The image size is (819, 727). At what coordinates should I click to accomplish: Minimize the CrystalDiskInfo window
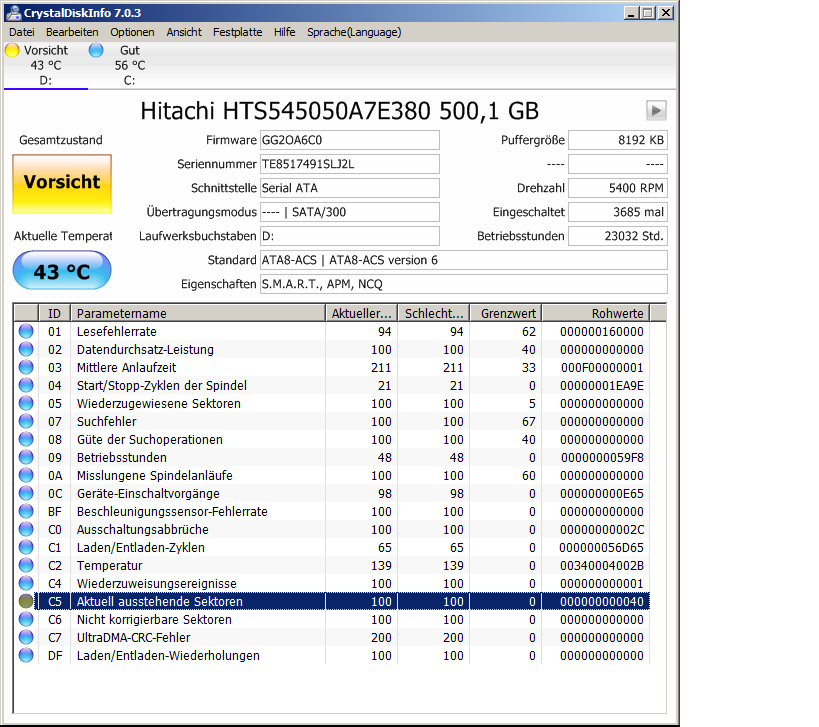[631, 13]
